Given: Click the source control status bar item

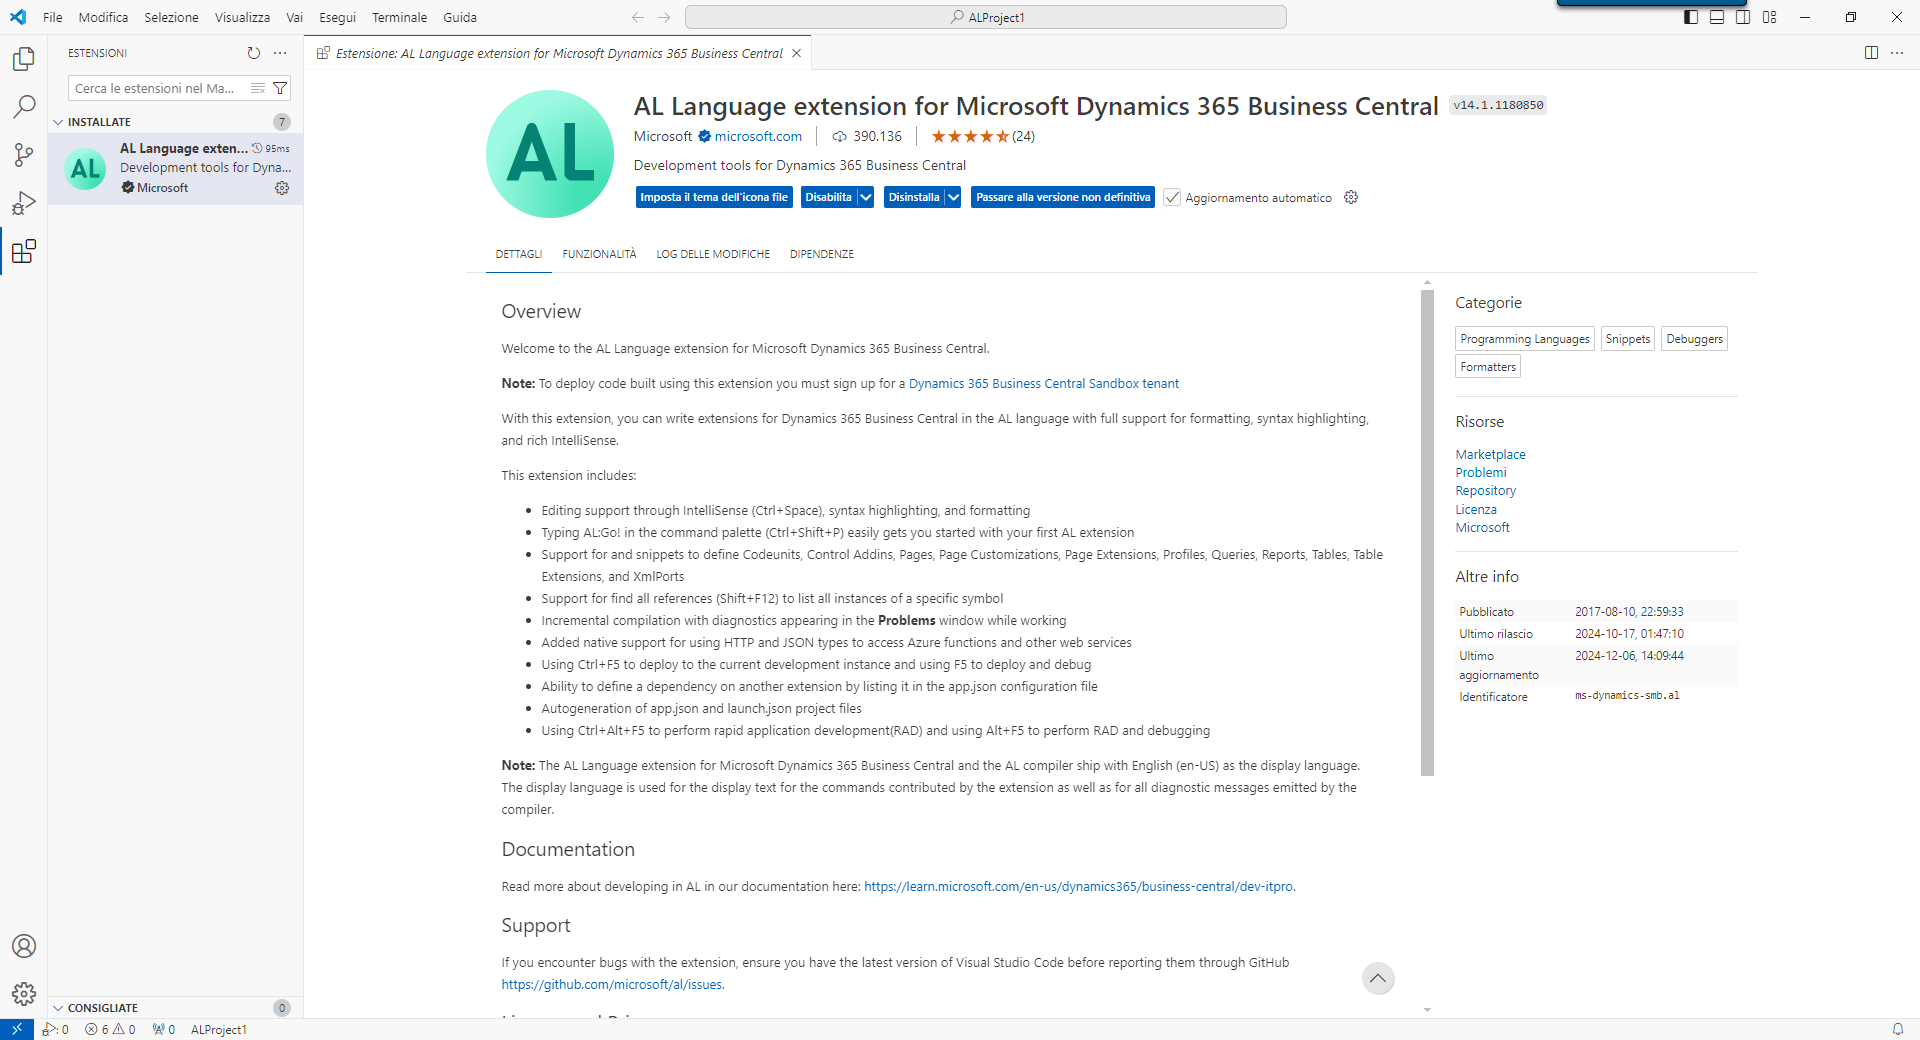Looking at the screenshot, I should pyautogui.click(x=55, y=1029).
